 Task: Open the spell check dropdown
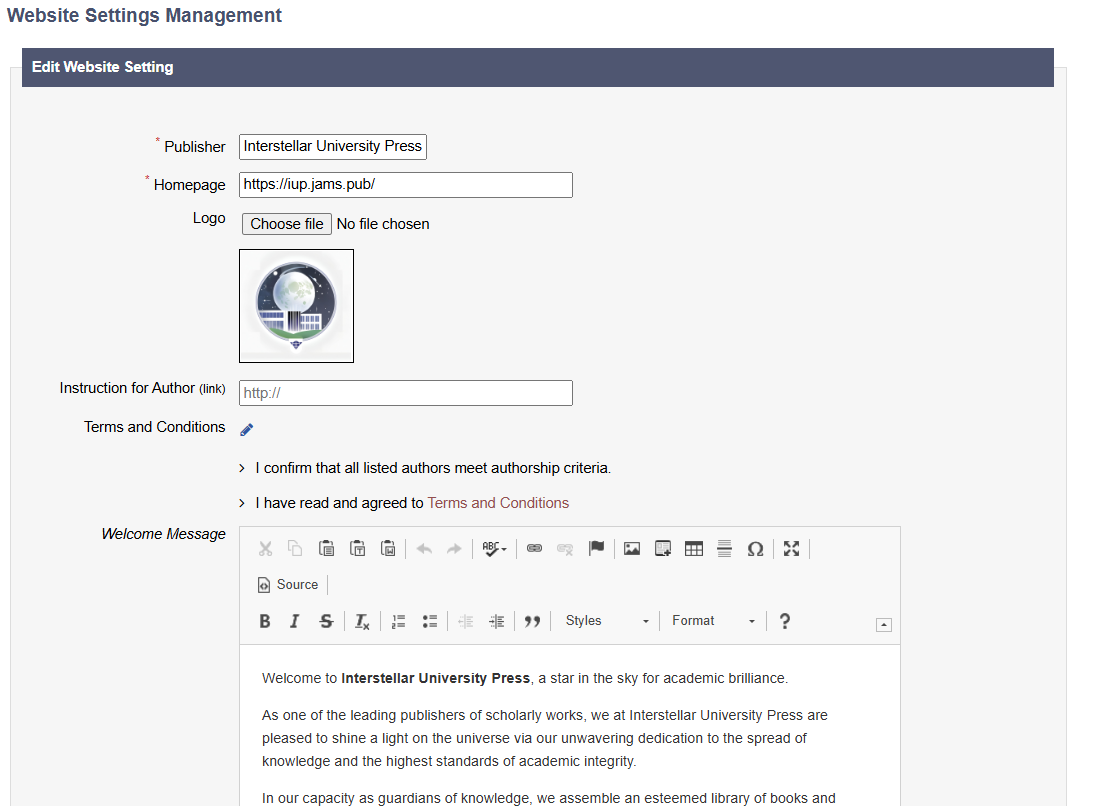coord(494,548)
